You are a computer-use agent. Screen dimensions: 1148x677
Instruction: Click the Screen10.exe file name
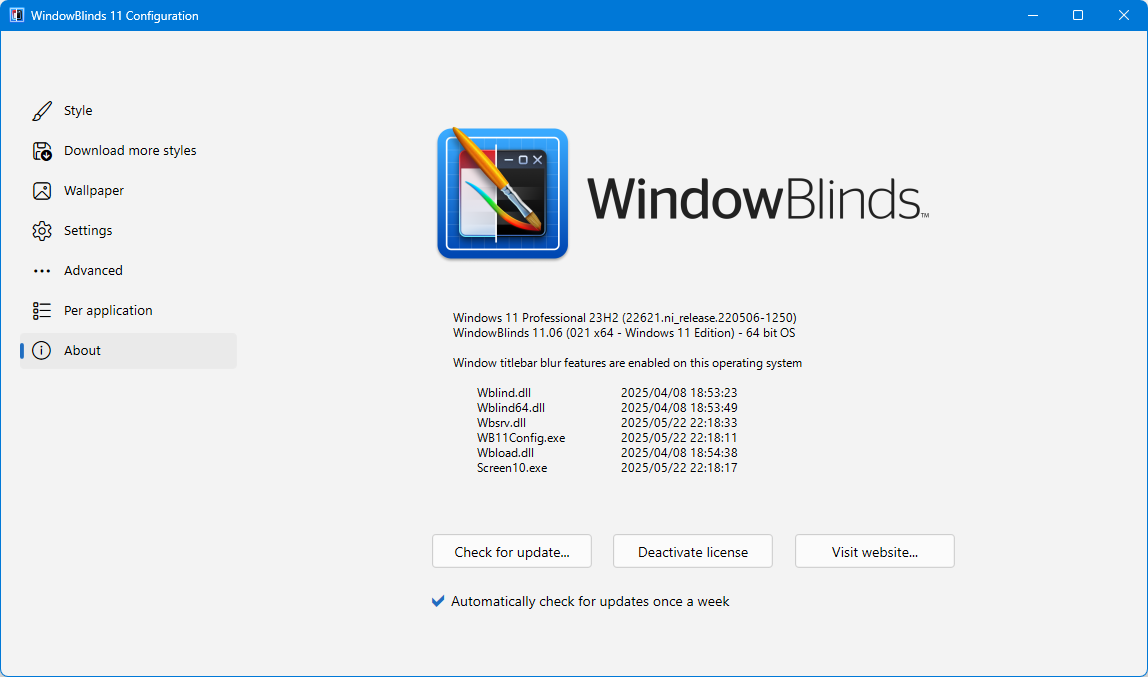coord(512,468)
